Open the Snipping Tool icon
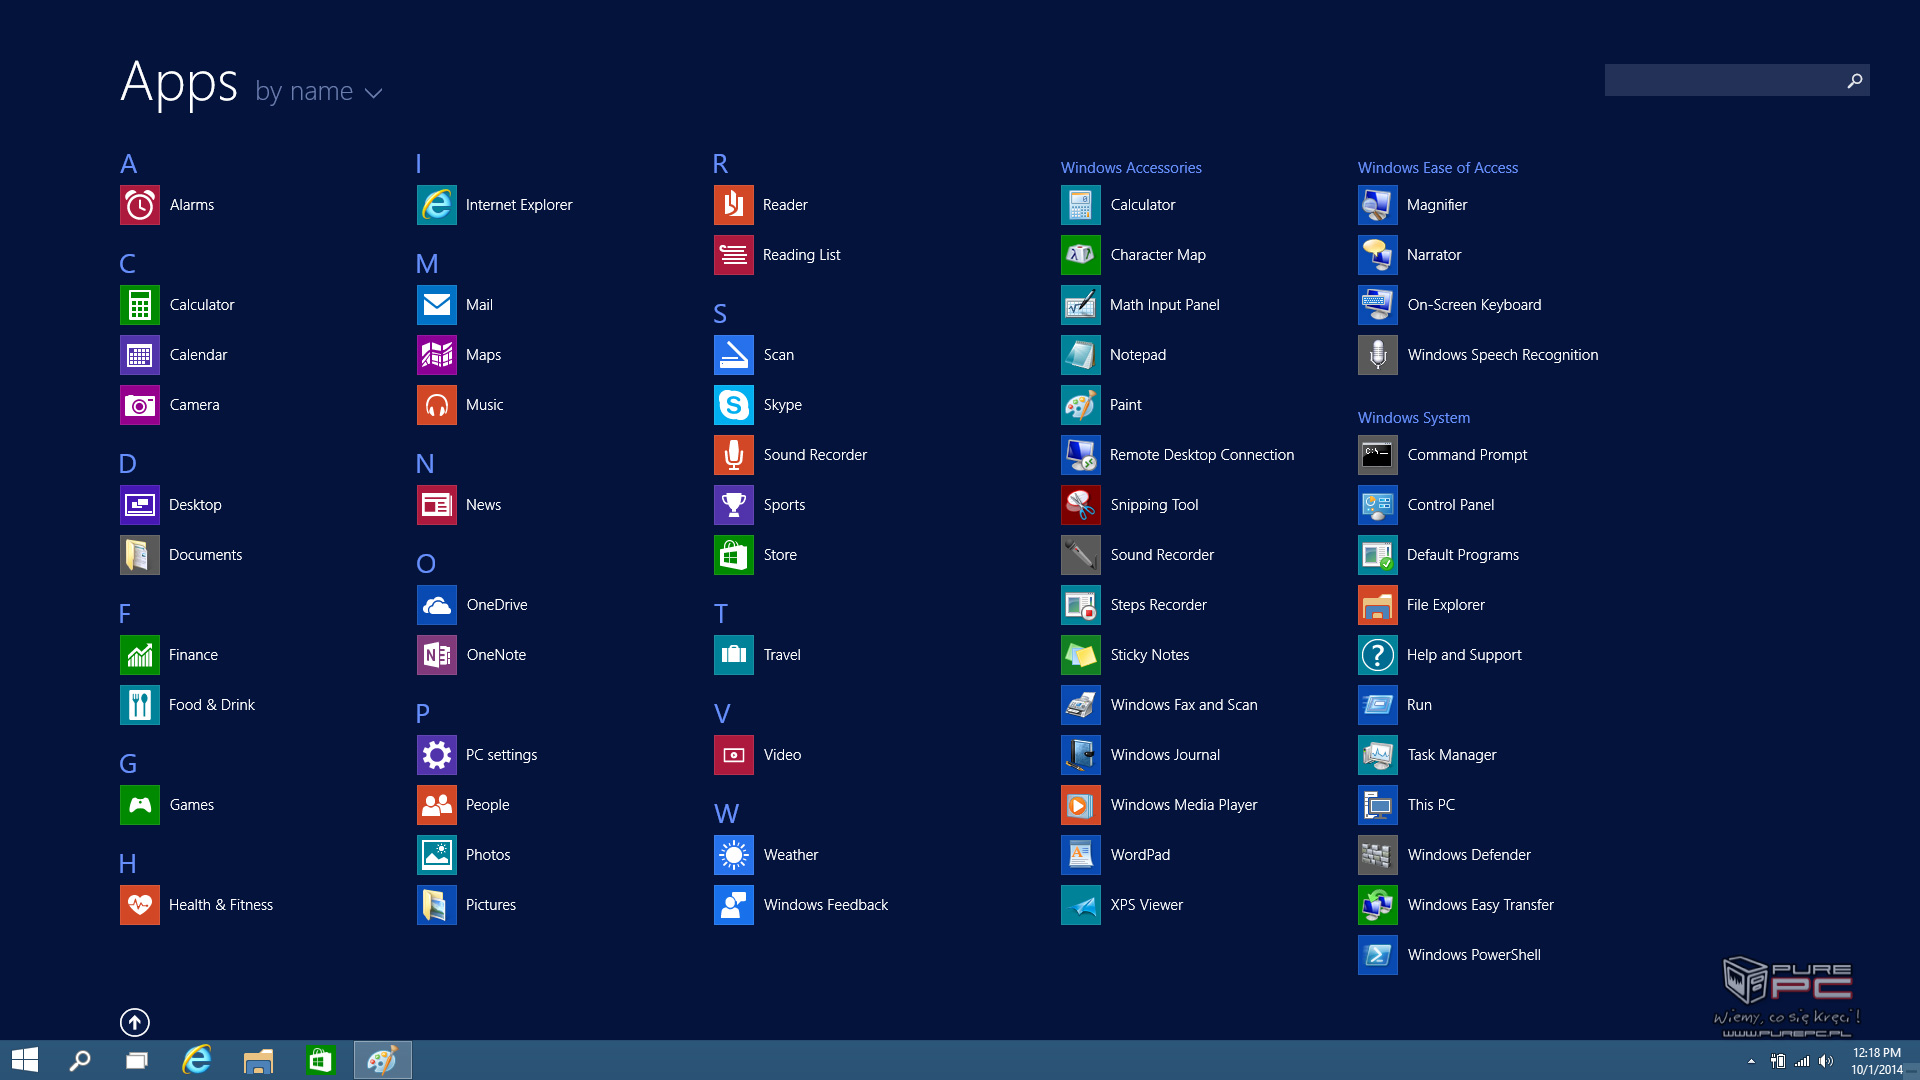1920x1080 pixels. (1081, 505)
